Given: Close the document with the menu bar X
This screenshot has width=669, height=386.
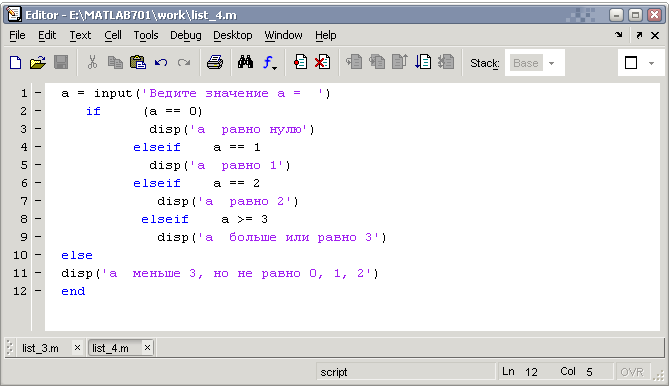Looking at the screenshot, I should pyautogui.click(x=655, y=35).
